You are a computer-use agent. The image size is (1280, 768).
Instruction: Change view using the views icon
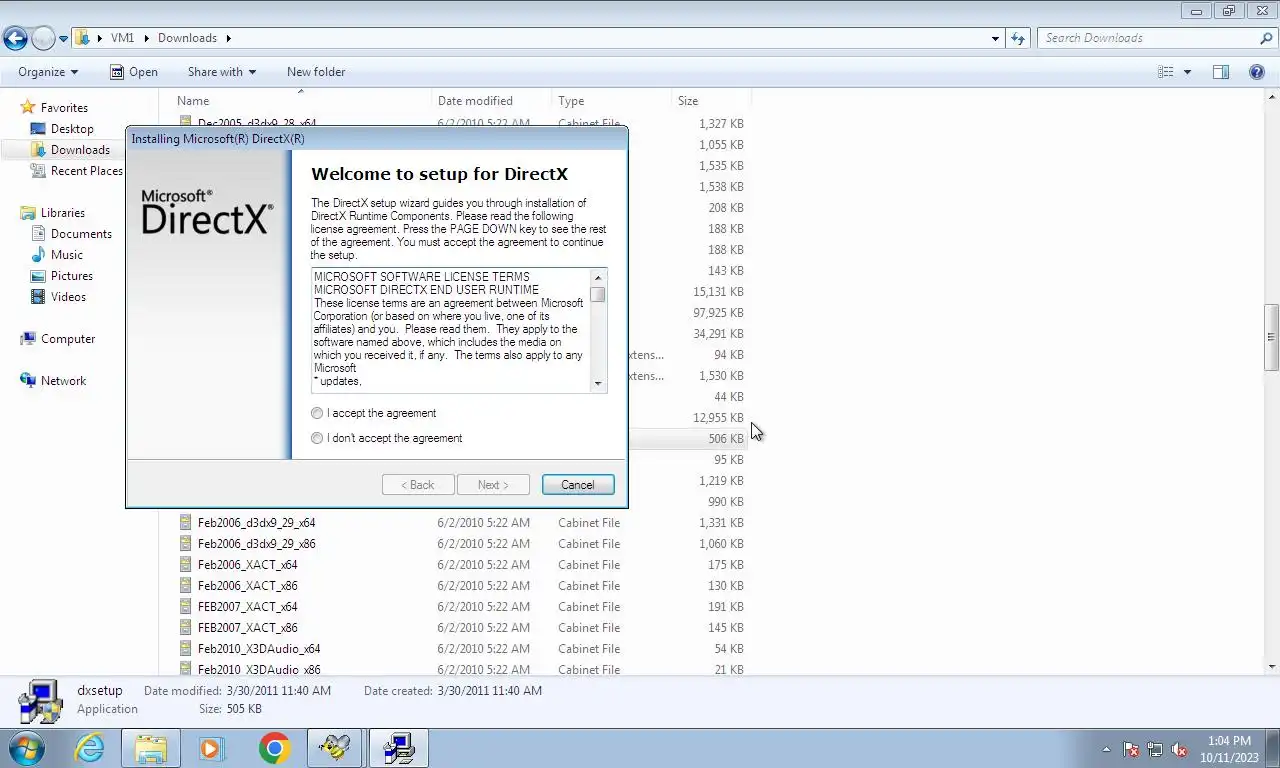point(1166,72)
